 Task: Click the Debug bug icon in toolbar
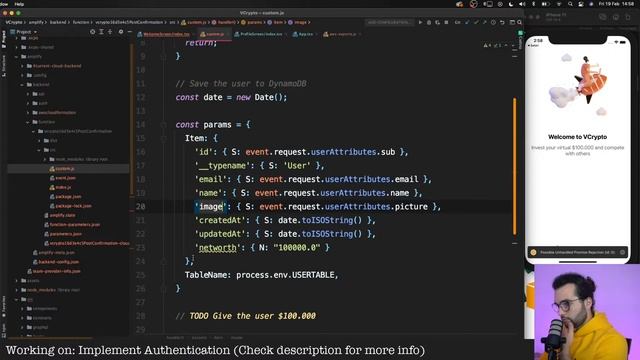pos(429,22)
